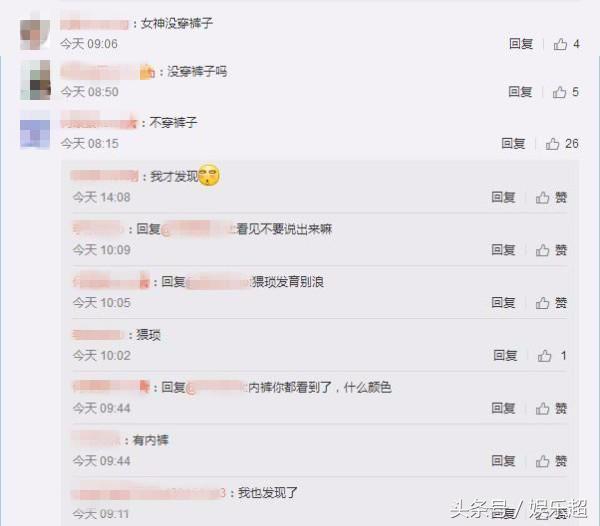Open avatar of the 08:50 commenter
Screen dimensions: 600x526
[x=35, y=80]
